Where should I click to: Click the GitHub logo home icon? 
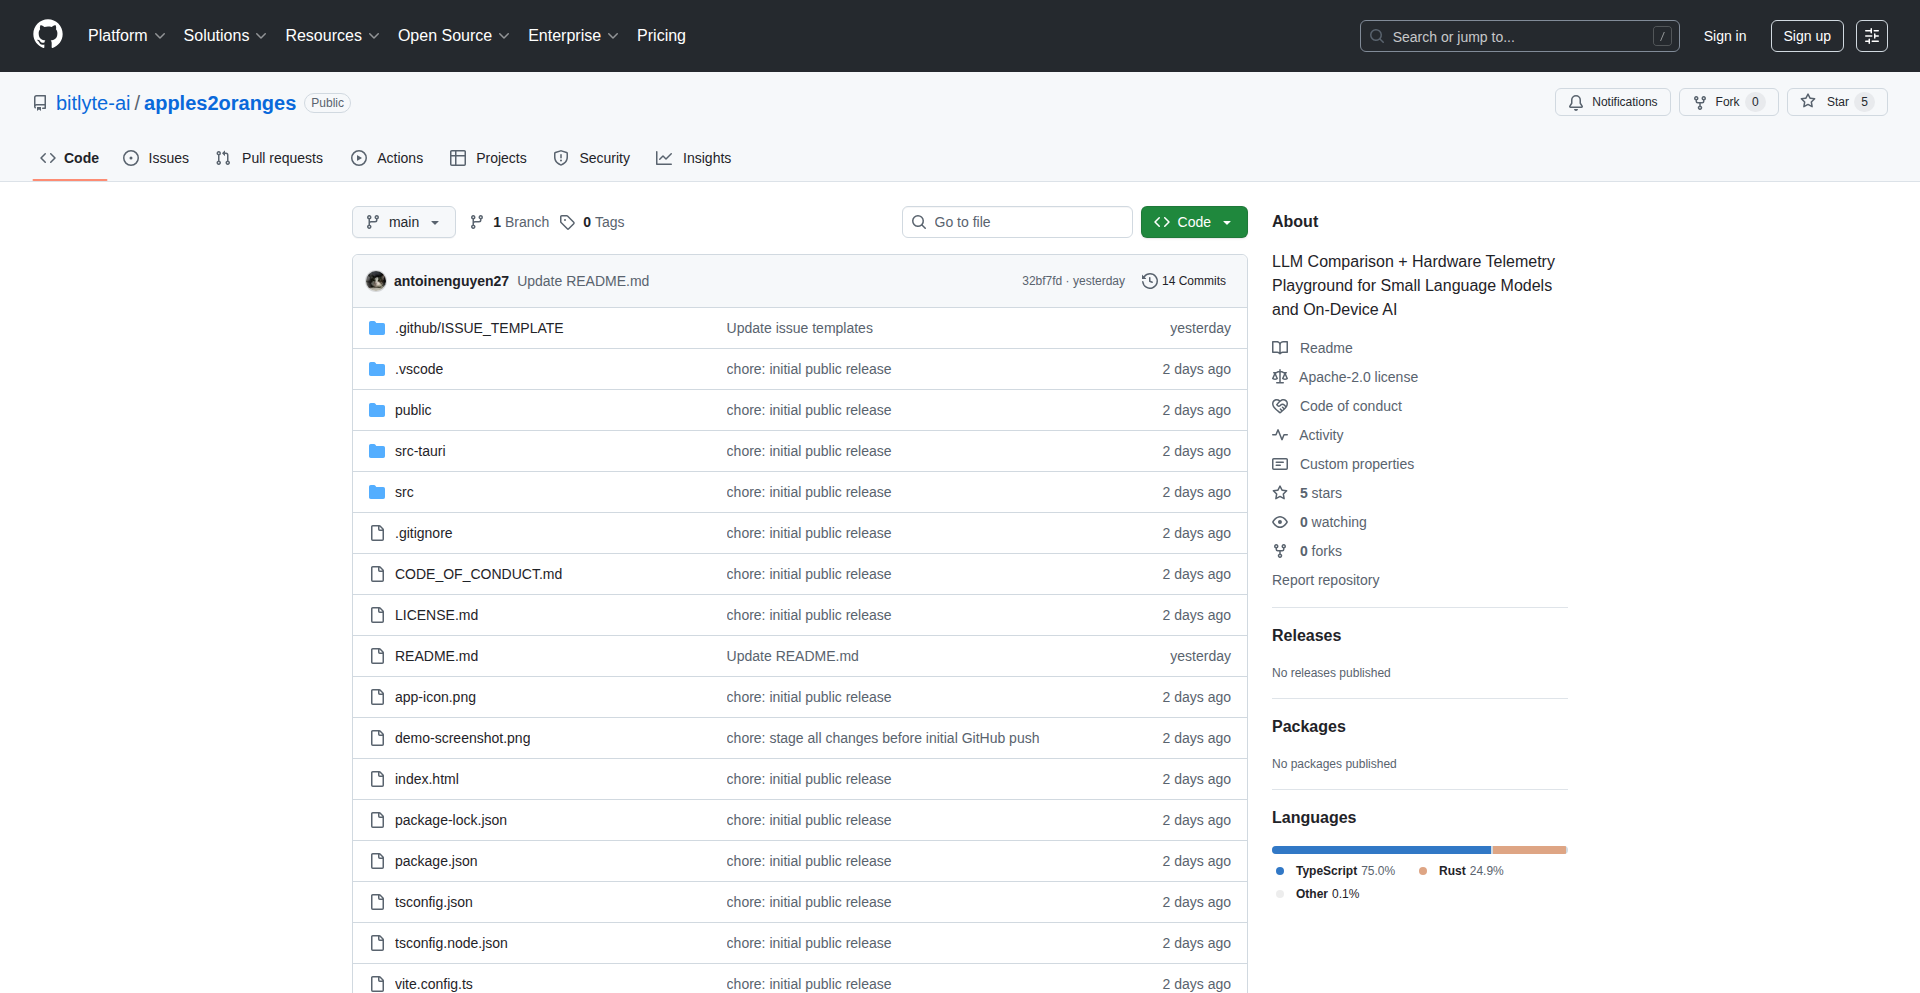click(48, 35)
